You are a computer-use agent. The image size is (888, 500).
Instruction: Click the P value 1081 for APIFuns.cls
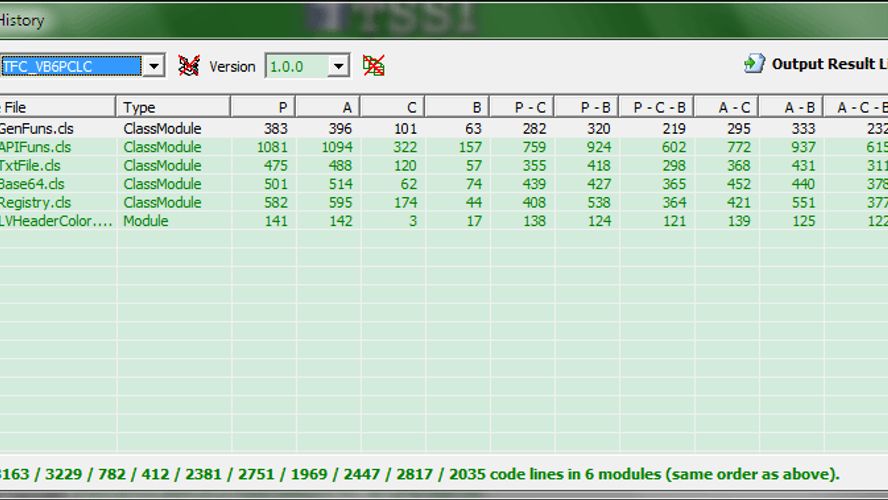click(272, 147)
